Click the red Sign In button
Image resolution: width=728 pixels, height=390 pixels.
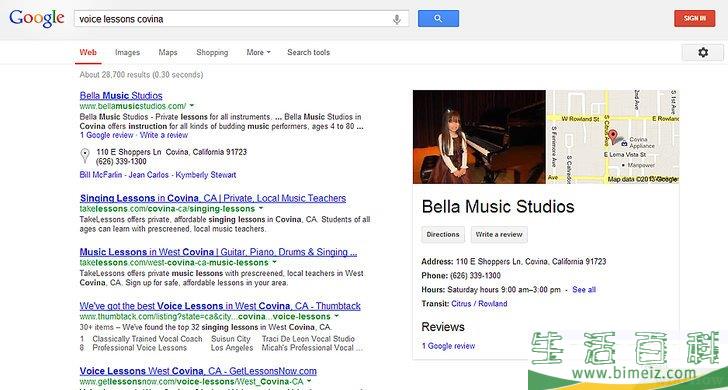695,19
